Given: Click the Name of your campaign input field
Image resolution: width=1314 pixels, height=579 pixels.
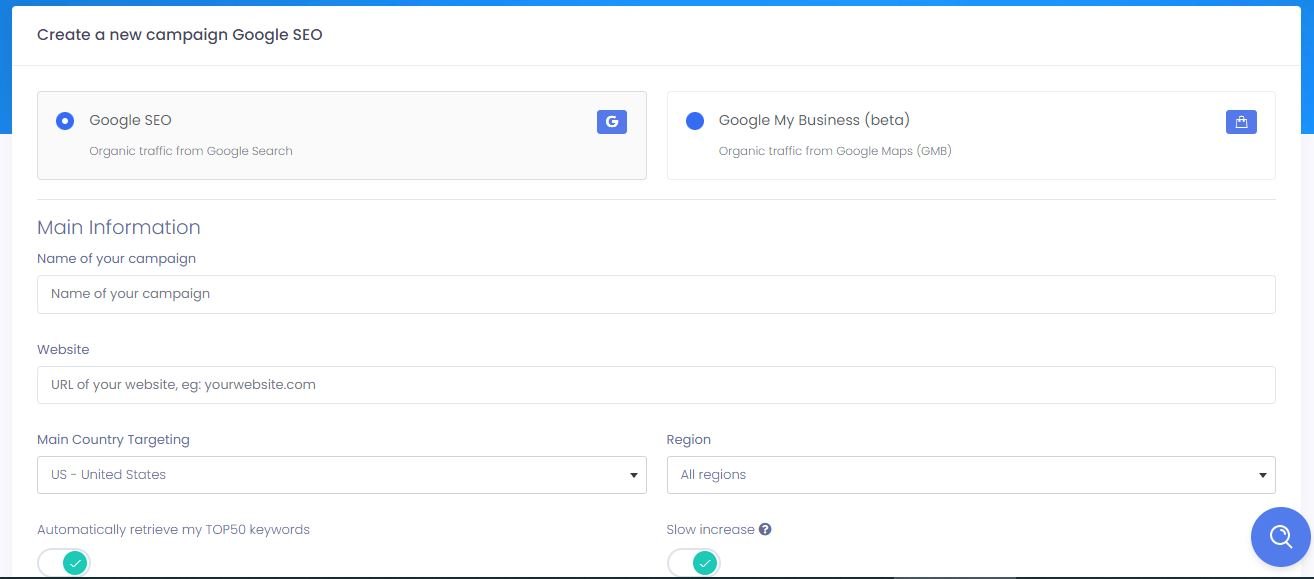Looking at the screenshot, I should [x=656, y=294].
